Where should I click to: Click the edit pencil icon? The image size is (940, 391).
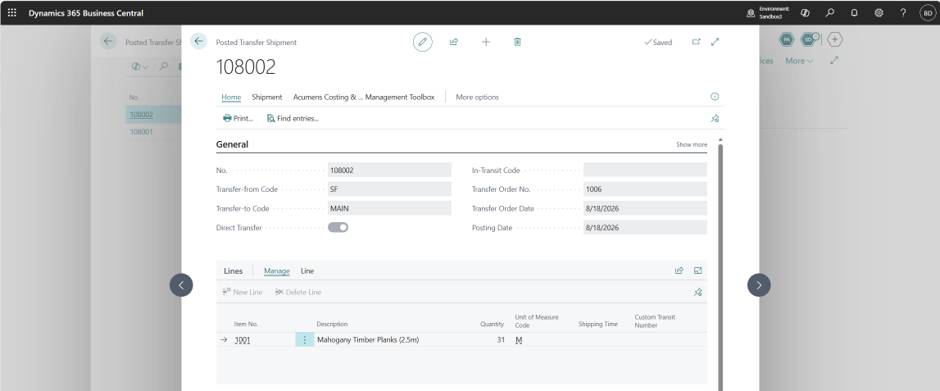click(x=423, y=42)
